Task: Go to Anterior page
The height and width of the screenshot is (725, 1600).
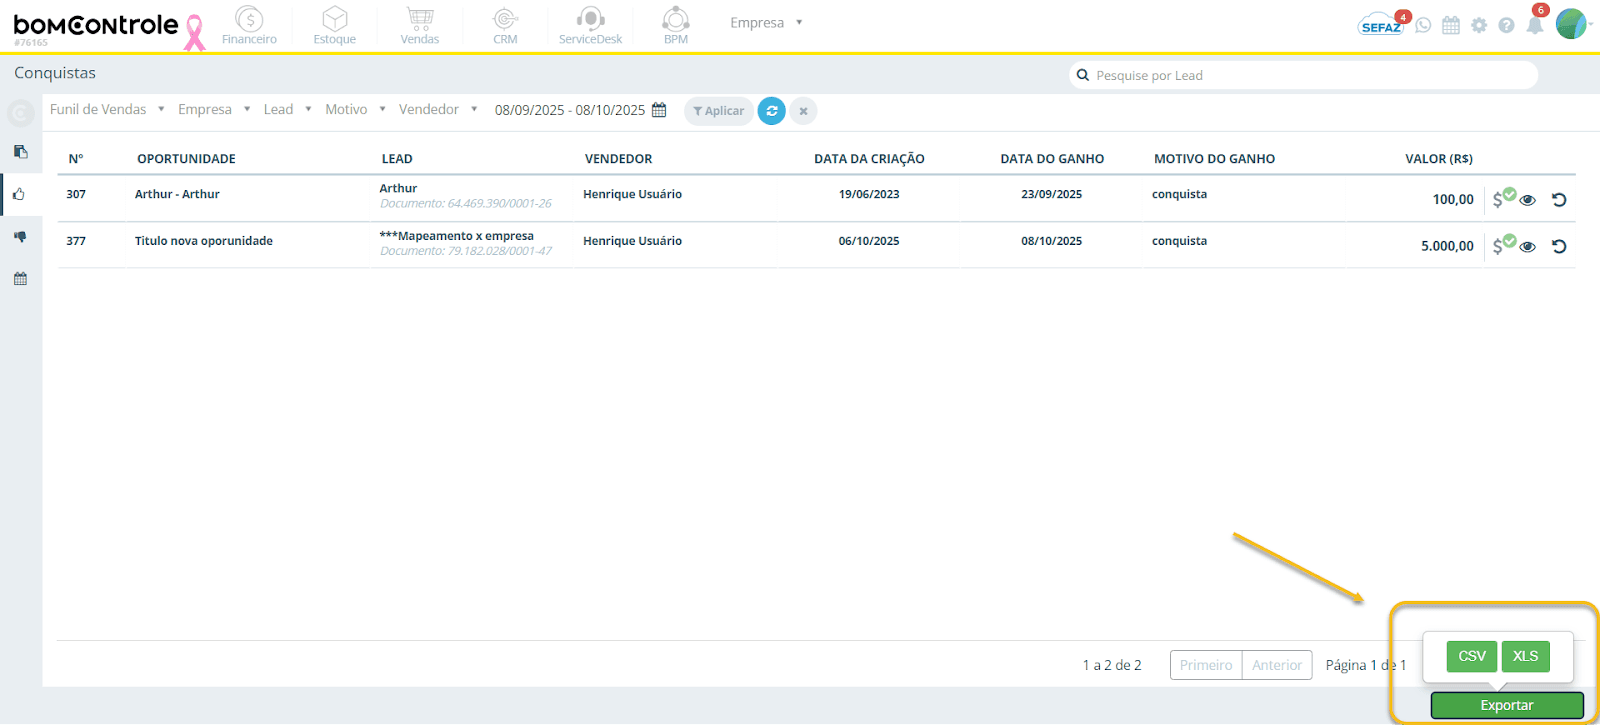Action: click(x=1277, y=665)
